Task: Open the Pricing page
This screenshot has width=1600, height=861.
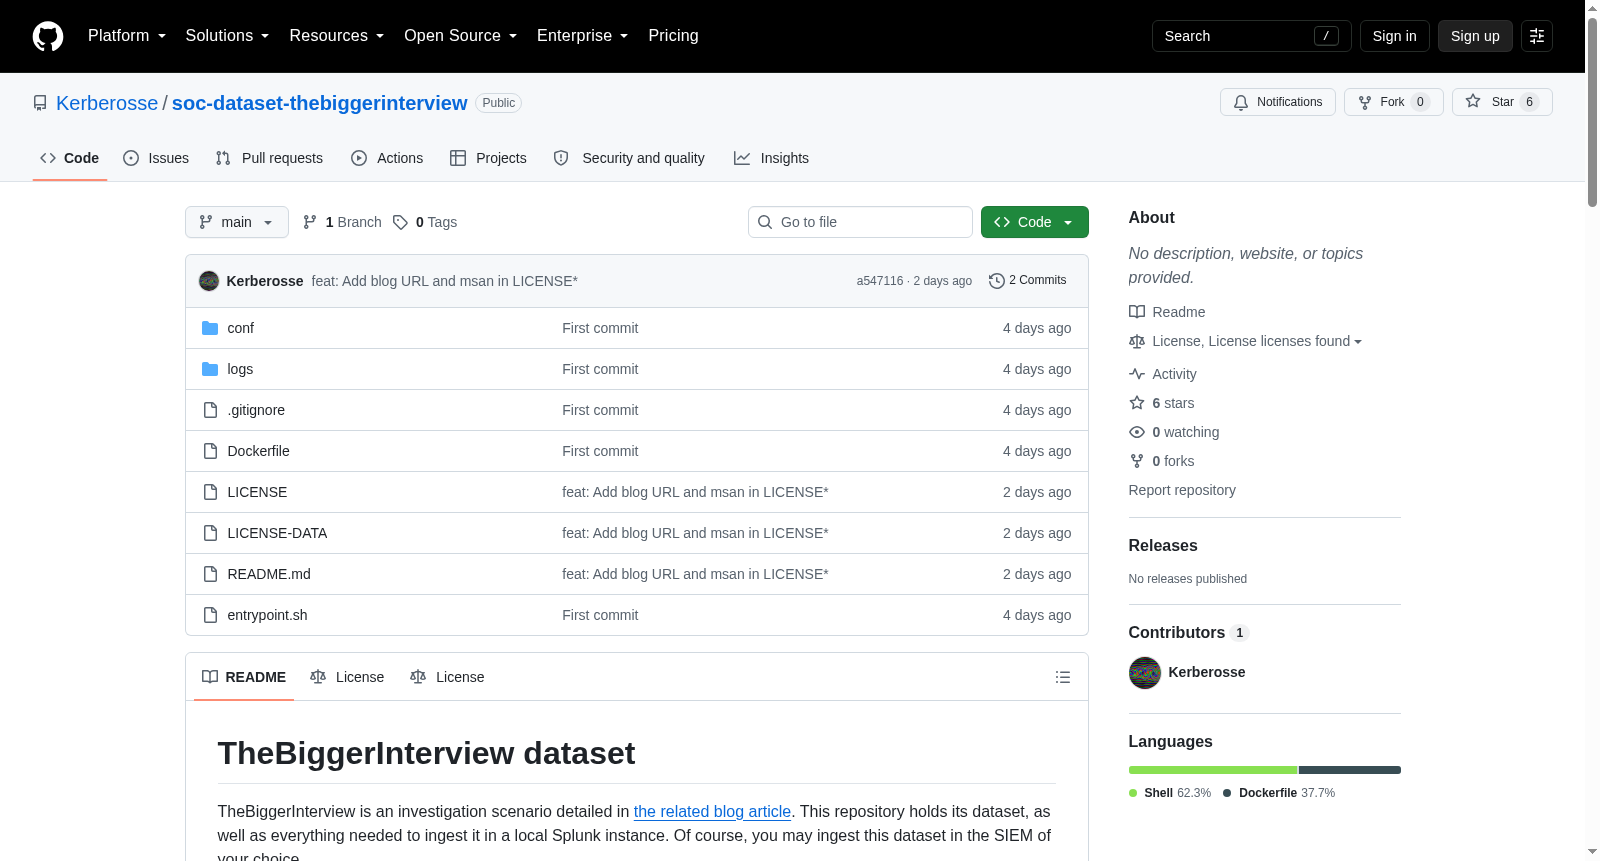Action: point(673,36)
